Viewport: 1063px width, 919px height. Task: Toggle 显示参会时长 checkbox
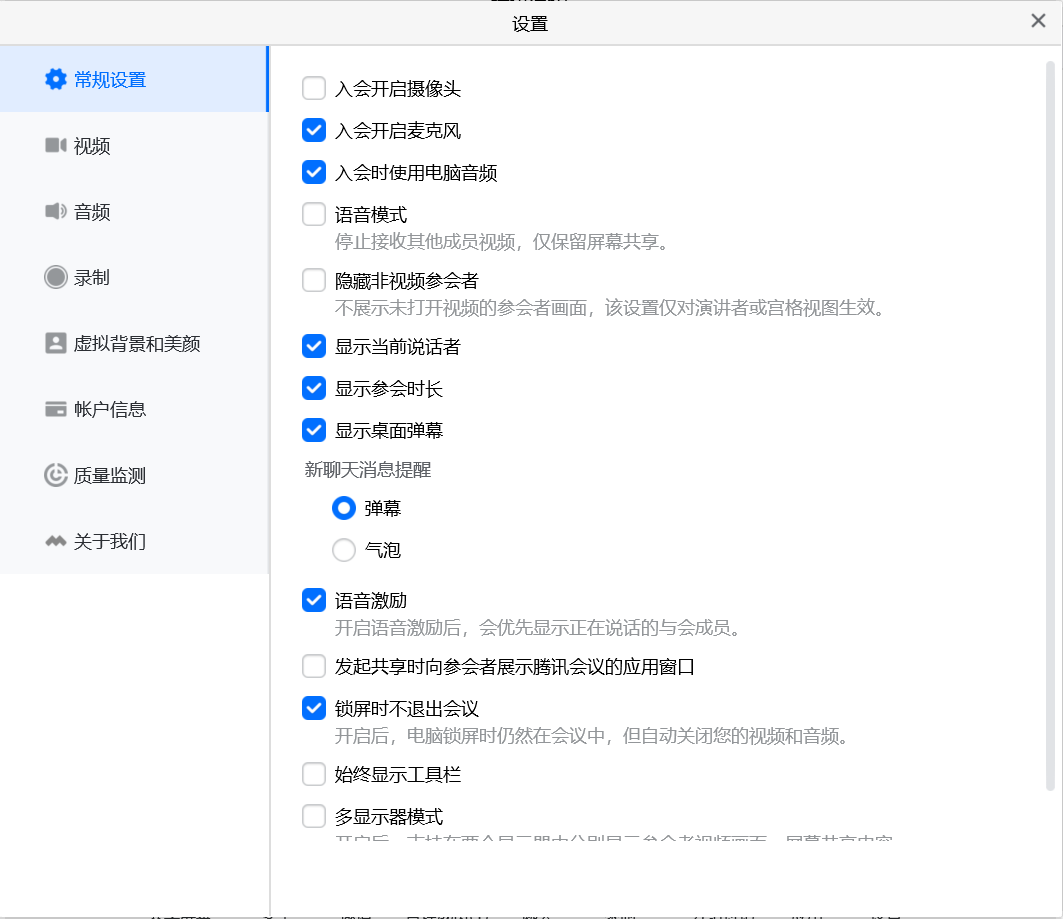[x=314, y=388]
